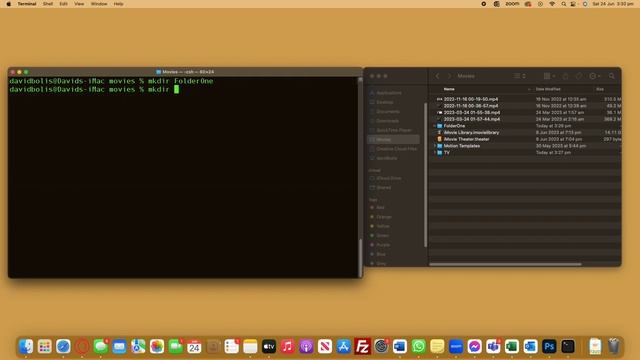Click the Finder horizontal scrollbar
The height and width of the screenshot is (360, 640).
click(x=505, y=264)
